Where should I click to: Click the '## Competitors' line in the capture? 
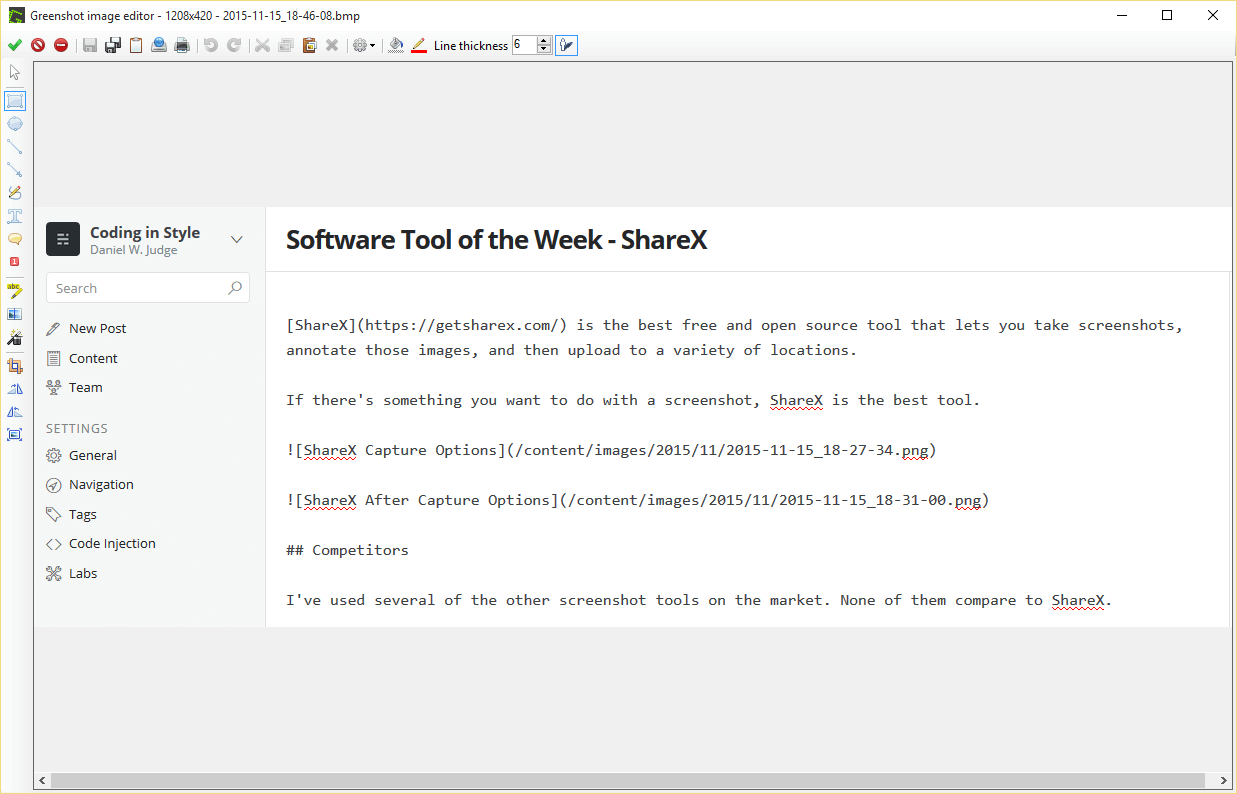(x=348, y=550)
